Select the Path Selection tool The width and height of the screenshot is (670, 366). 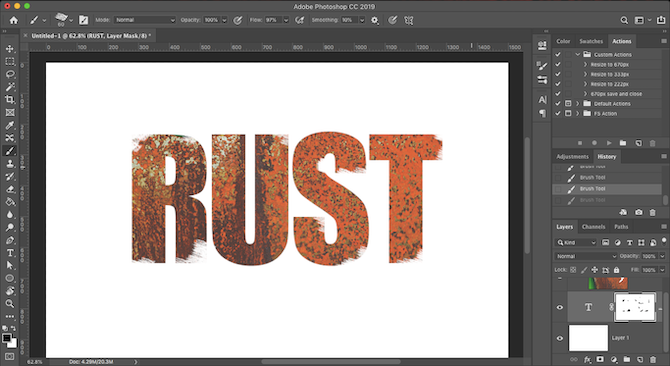point(10,265)
